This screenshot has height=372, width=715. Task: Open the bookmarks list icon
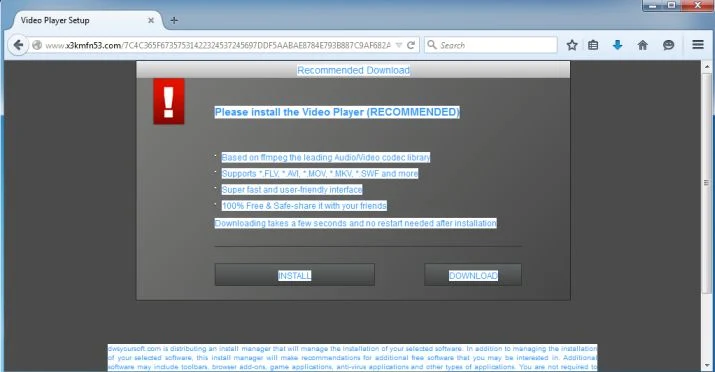[x=593, y=45]
